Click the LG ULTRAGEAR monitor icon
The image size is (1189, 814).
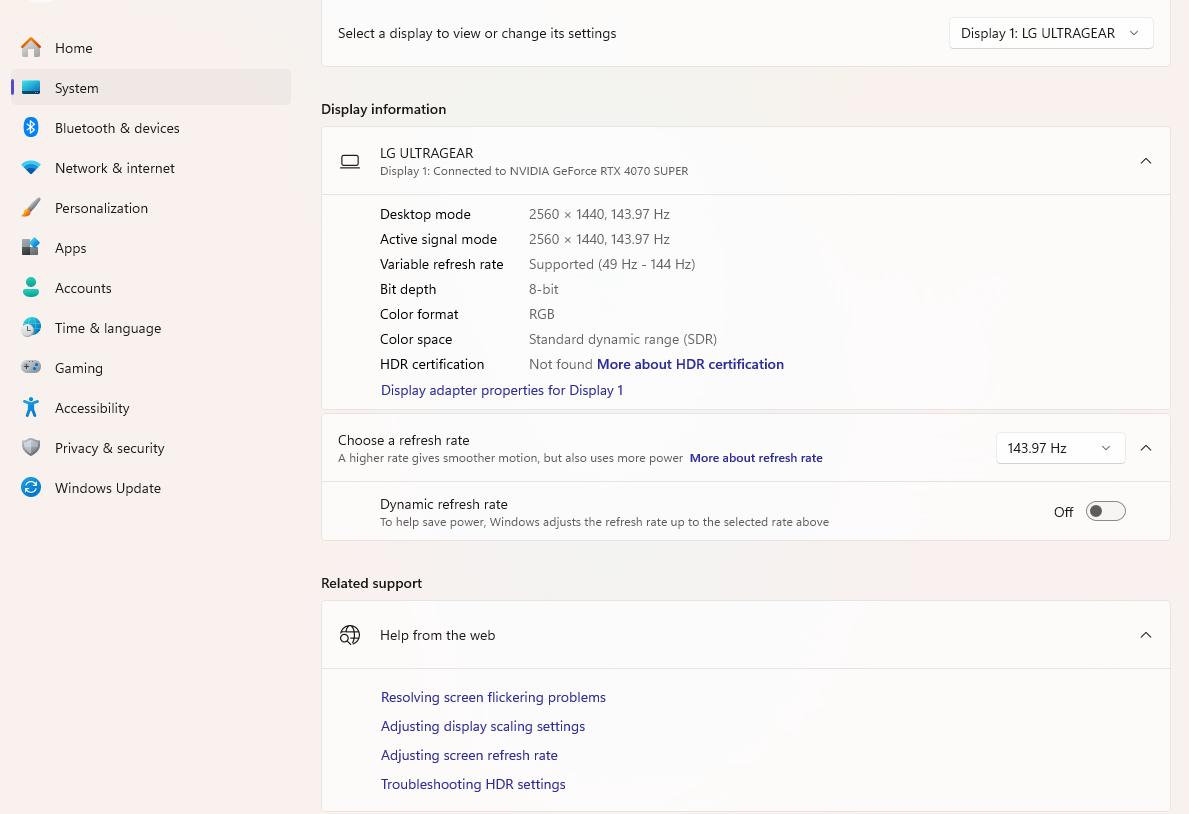click(x=350, y=162)
